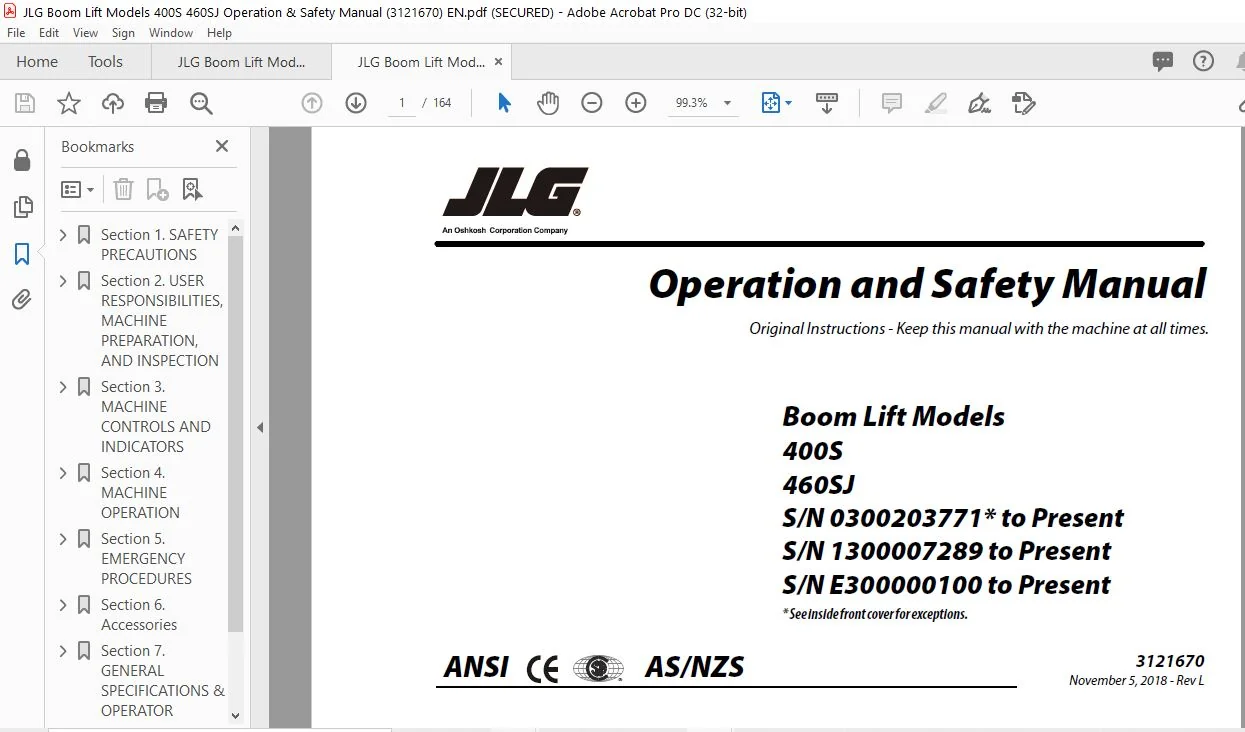The height and width of the screenshot is (732, 1245).
Task: Open bookmark options dropdown menu
Action: coord(78,189)
